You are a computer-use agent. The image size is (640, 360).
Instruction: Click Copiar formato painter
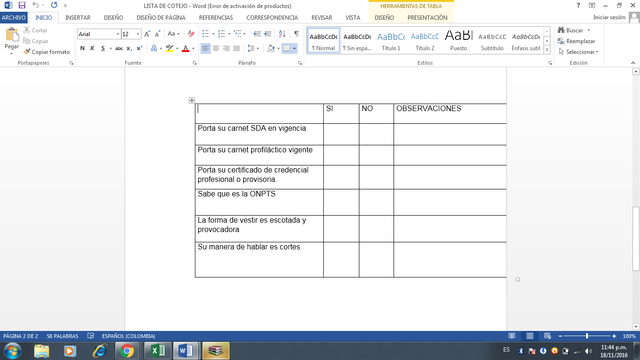[x=47, y=52]
